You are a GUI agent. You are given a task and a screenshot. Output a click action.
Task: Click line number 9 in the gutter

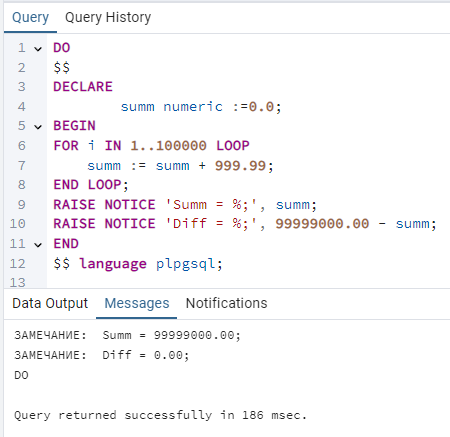21,204
